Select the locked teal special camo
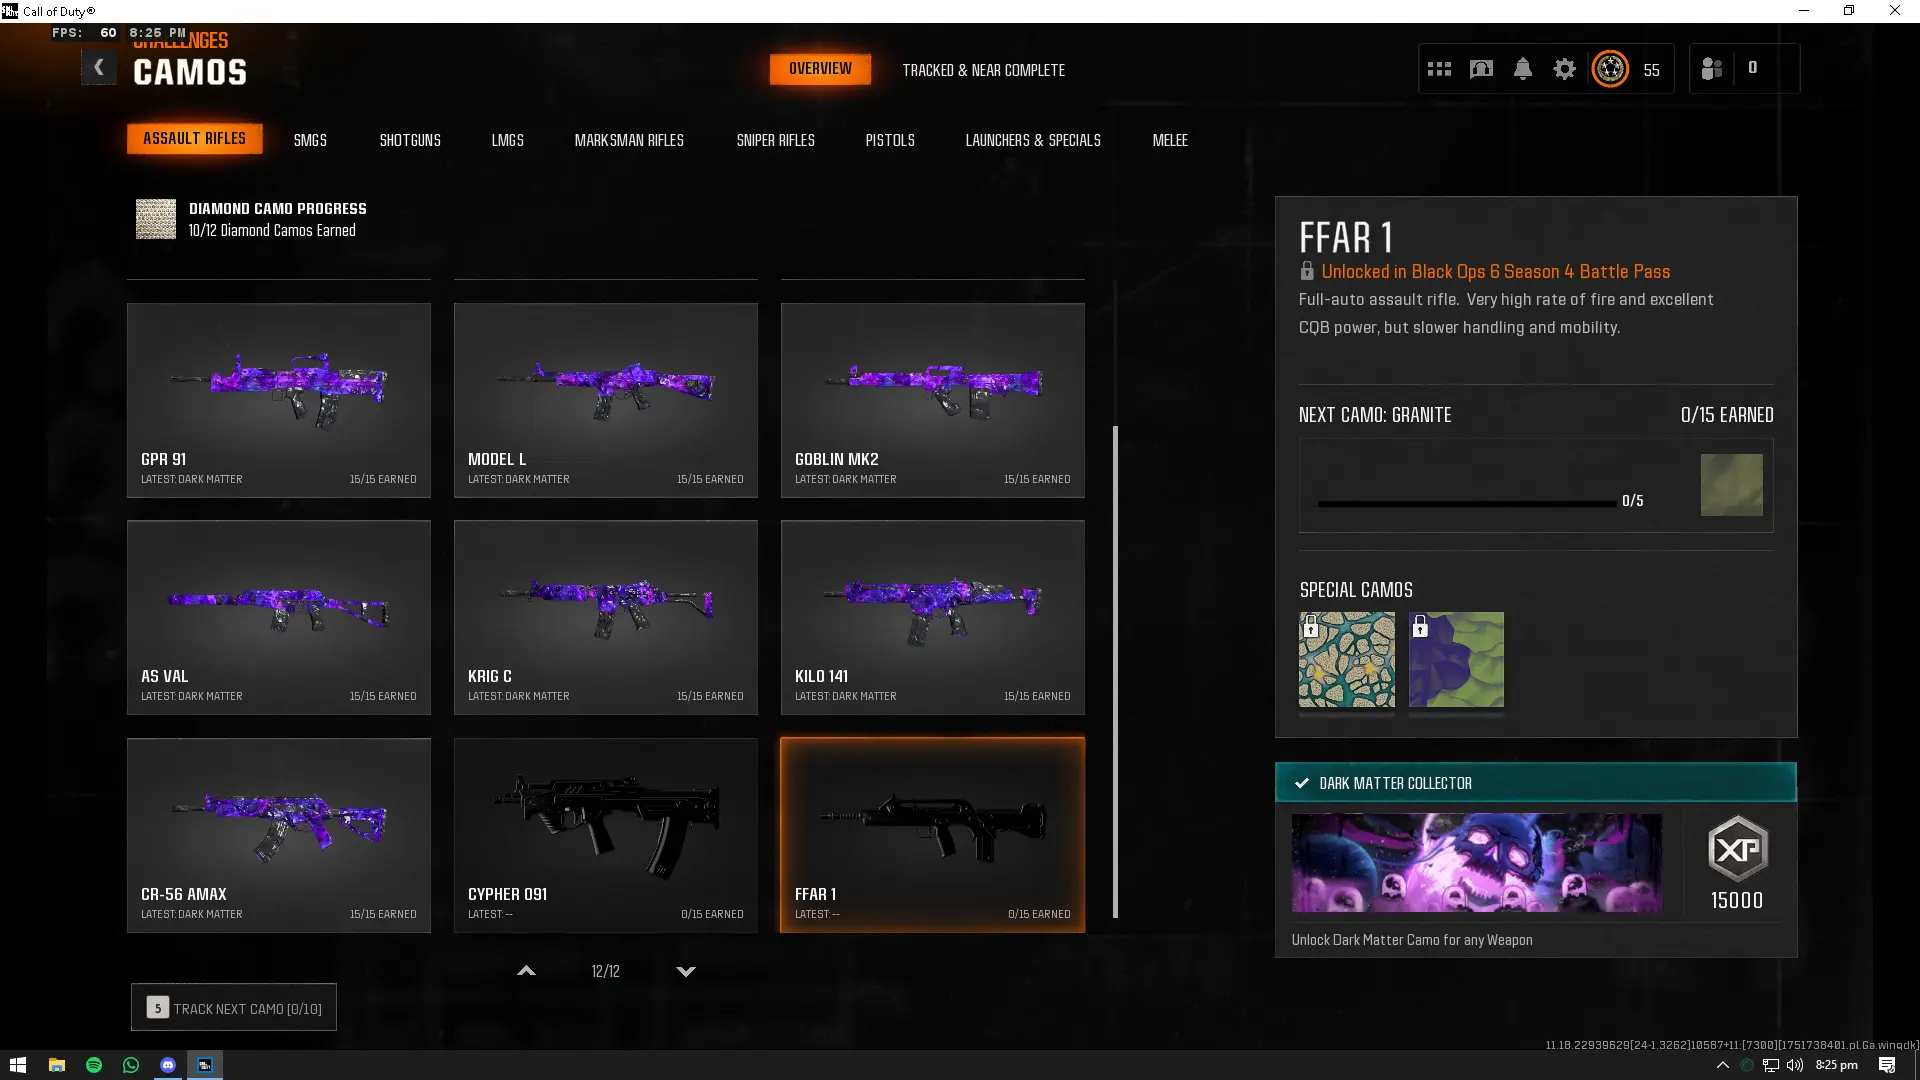Viewport: 1920px width, 1080px height. 1346,660
